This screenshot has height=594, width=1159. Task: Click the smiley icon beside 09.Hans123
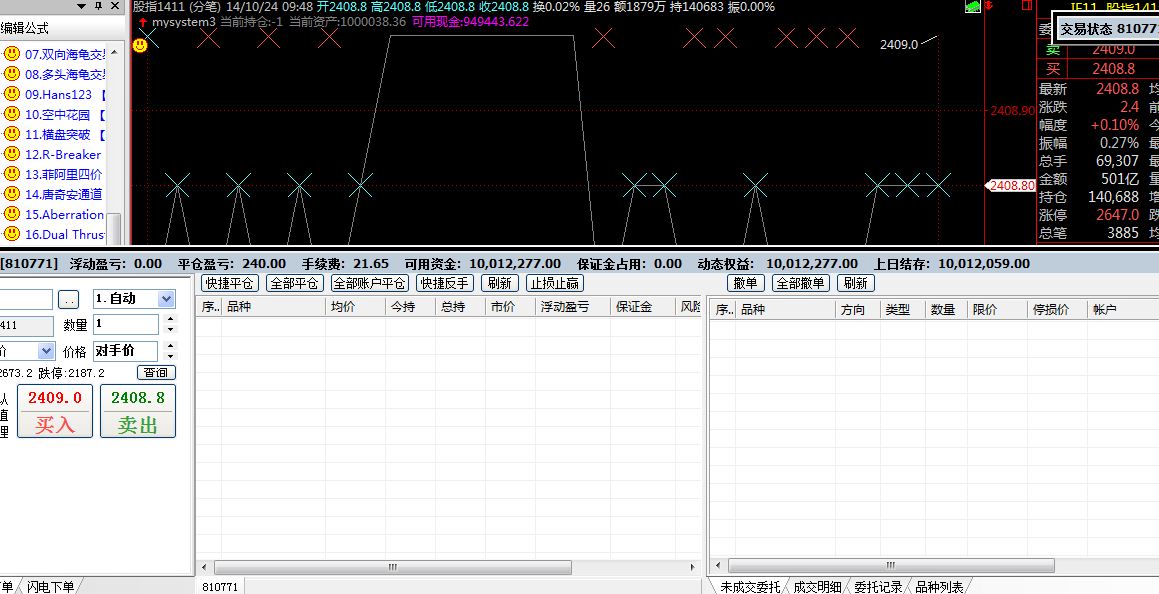click(11, 94)
